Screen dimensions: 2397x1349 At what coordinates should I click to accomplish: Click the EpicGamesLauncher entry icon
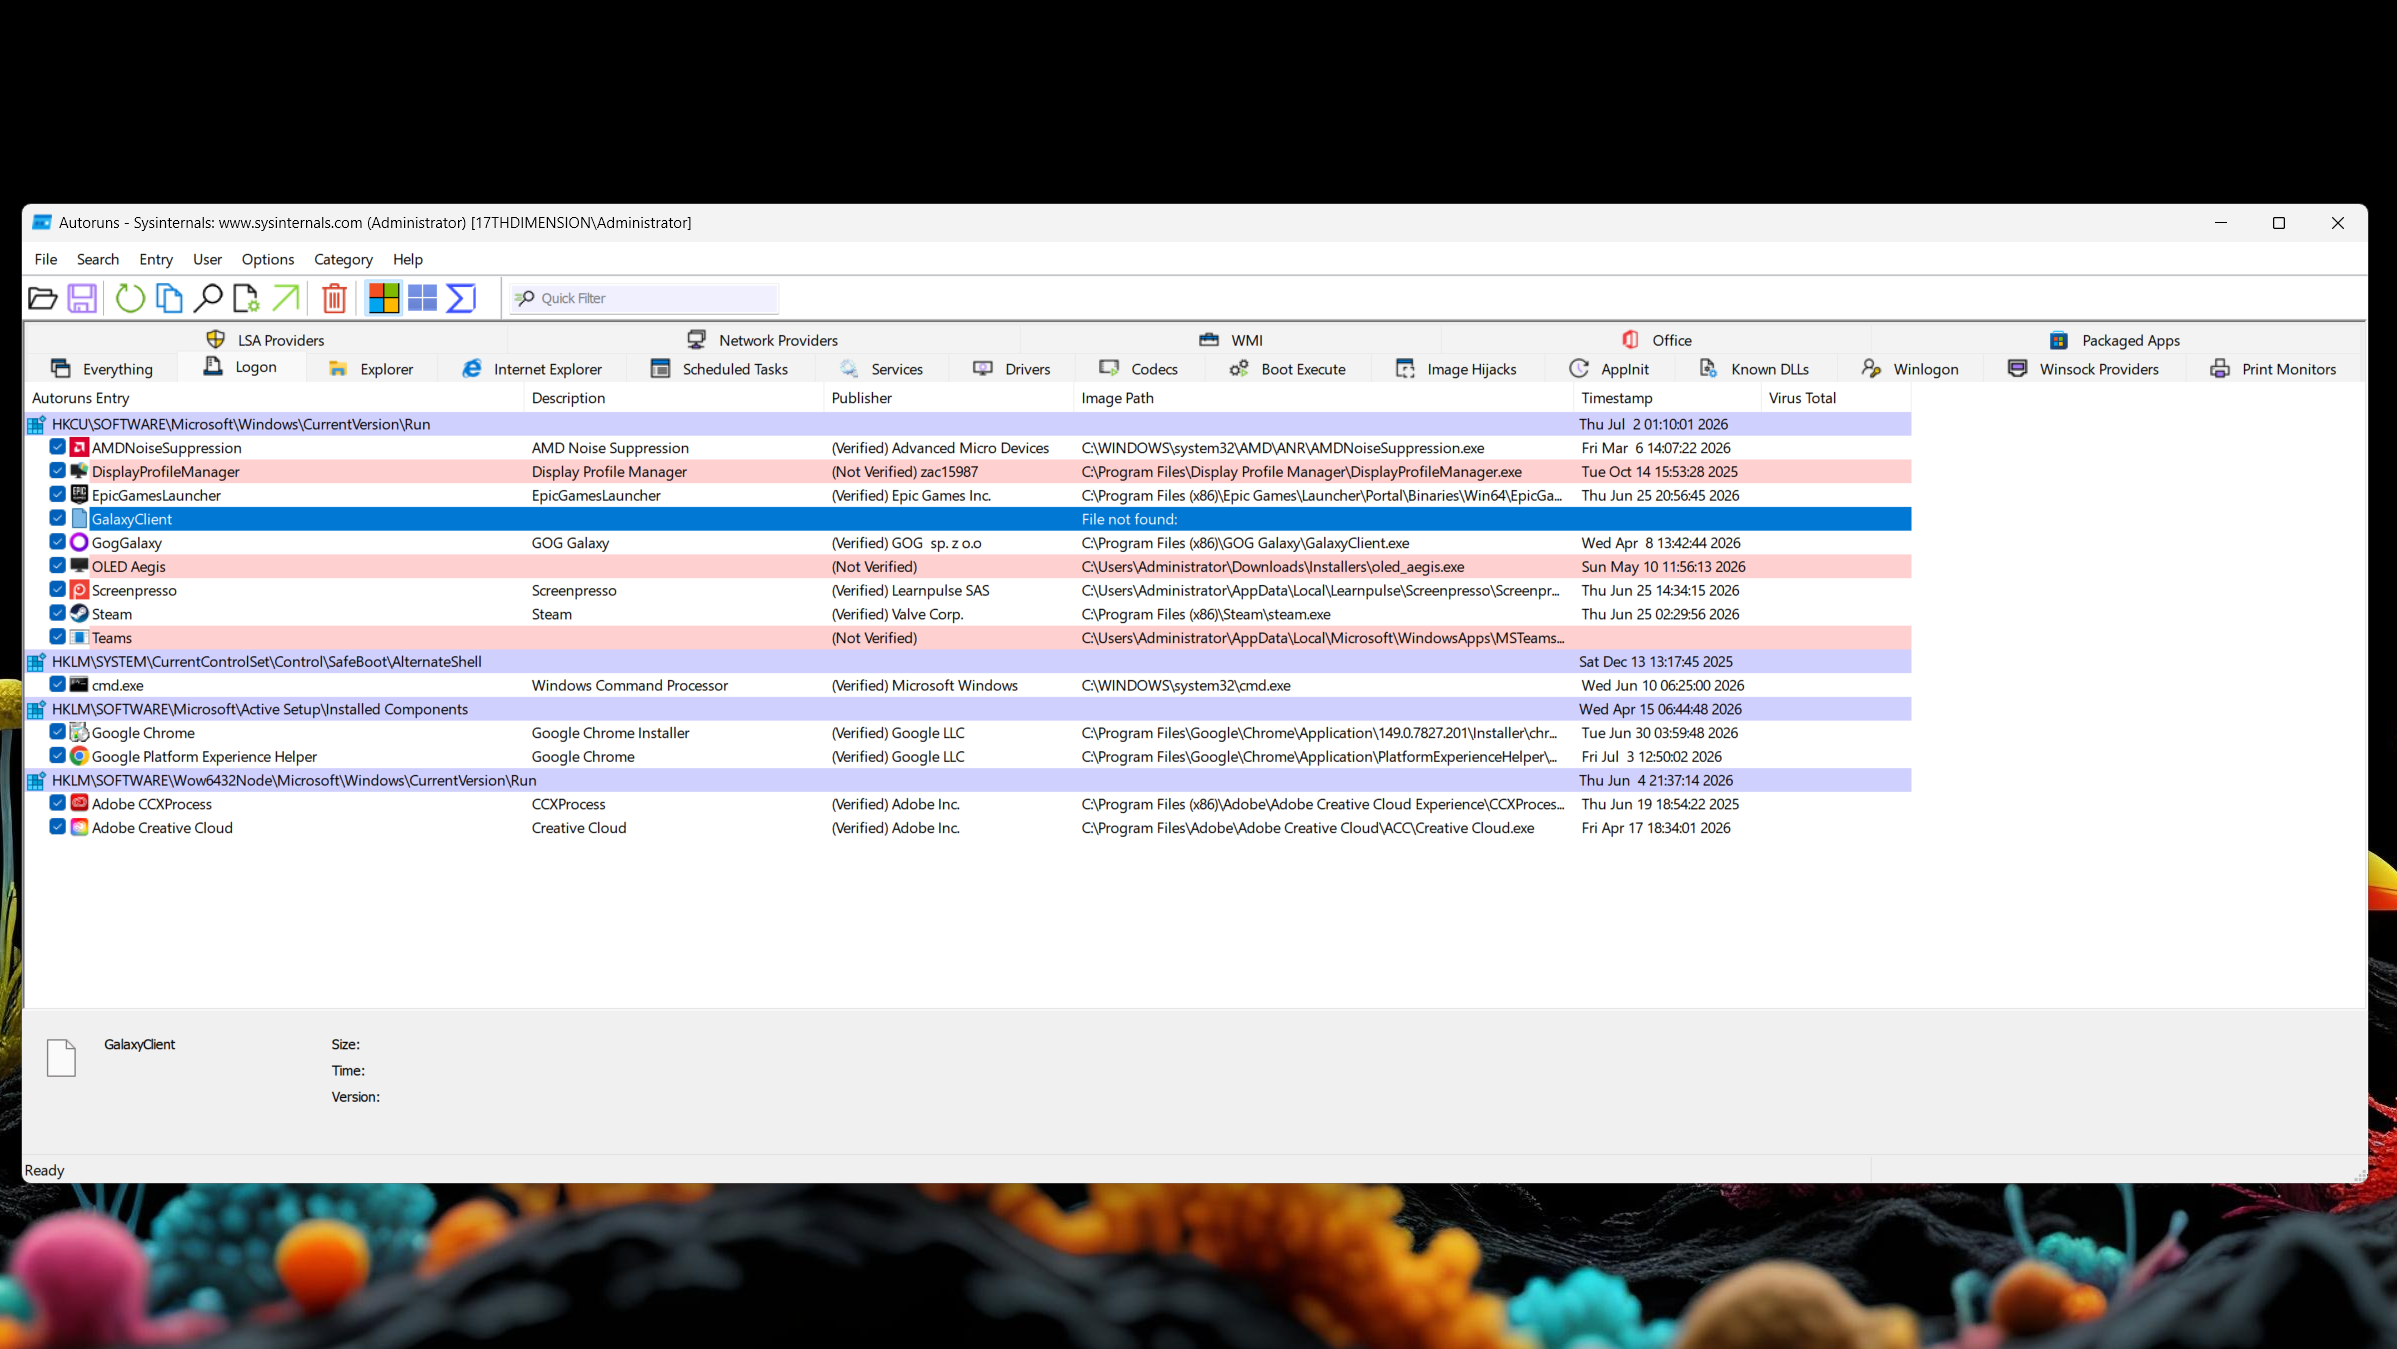point(79,495)
